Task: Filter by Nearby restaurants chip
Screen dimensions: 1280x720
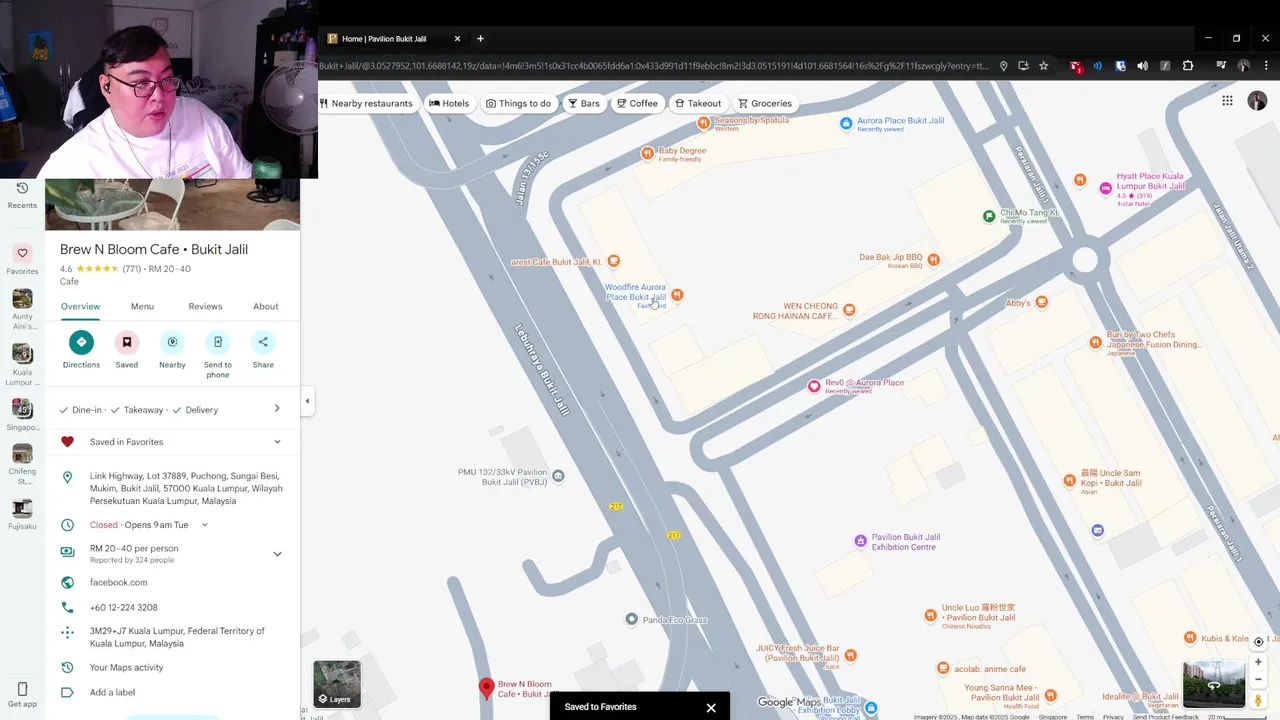Action: [366, 103]
